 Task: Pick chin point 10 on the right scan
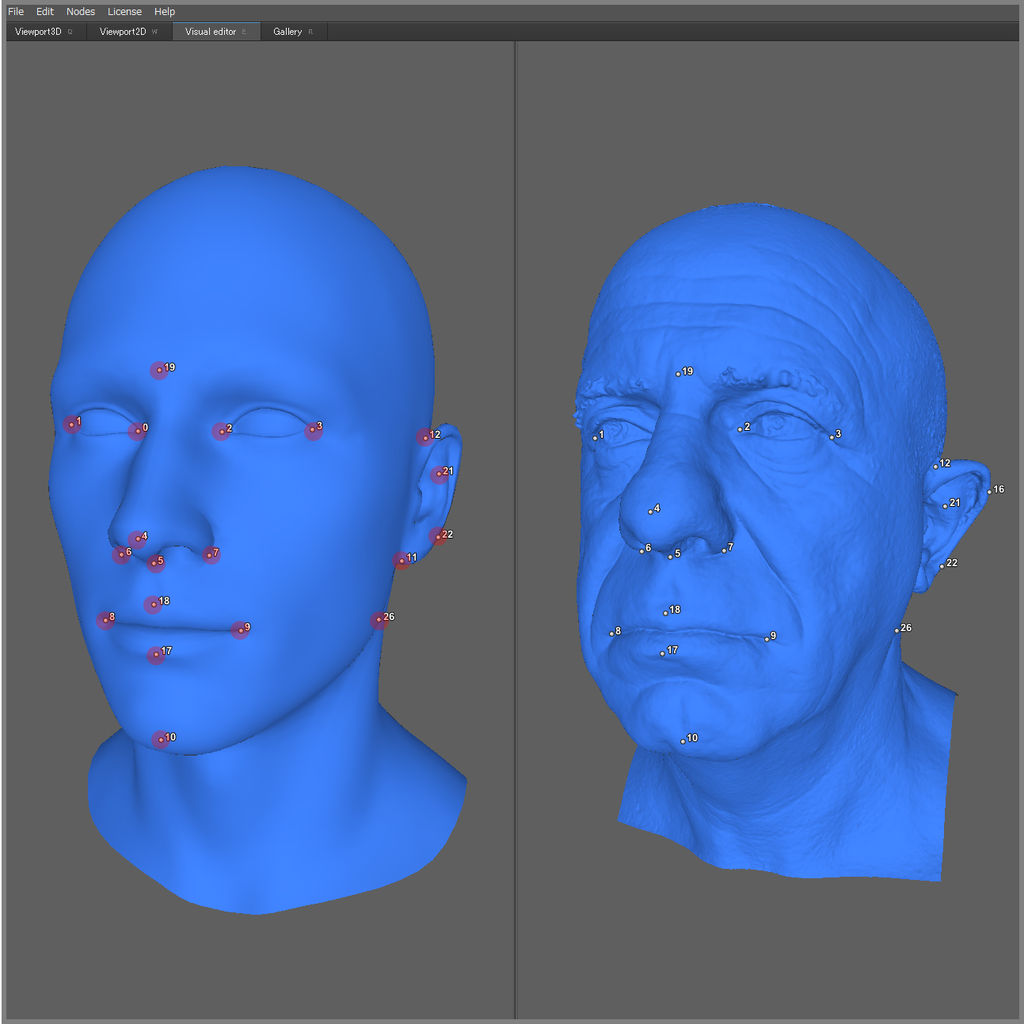(x=682, y=741)
